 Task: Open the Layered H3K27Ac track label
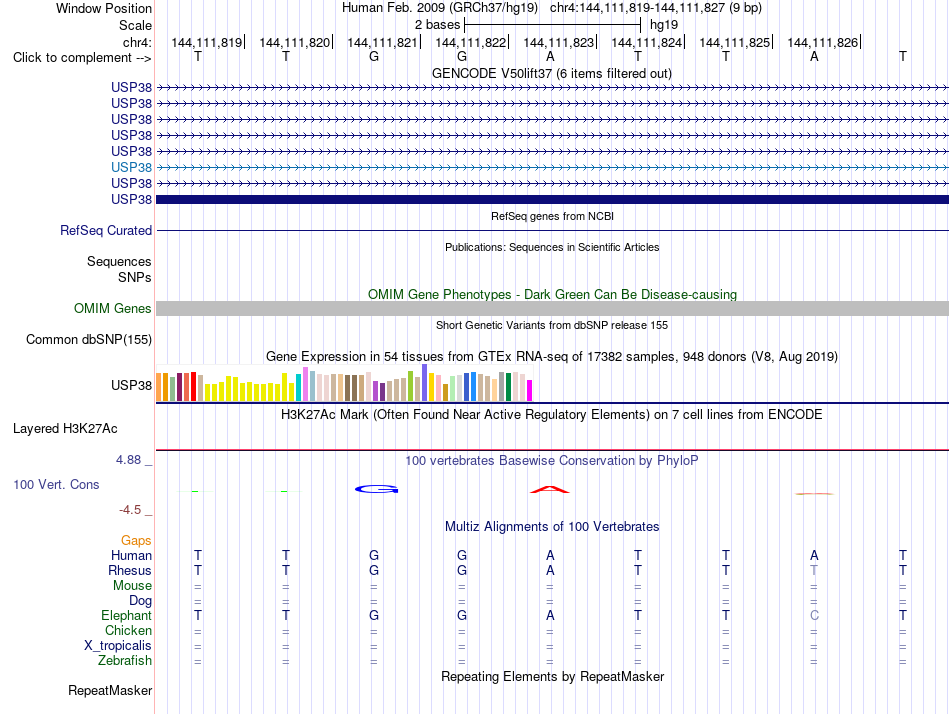click(x=65, y=429)
